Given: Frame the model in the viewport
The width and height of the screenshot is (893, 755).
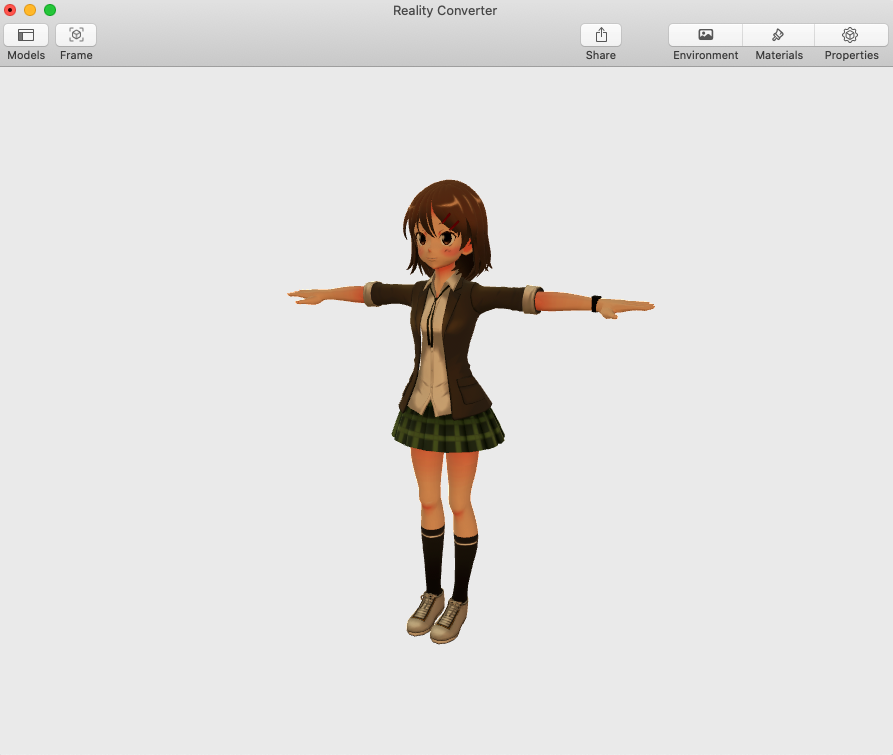Looking at the screenshot, I should coord(76,35).
